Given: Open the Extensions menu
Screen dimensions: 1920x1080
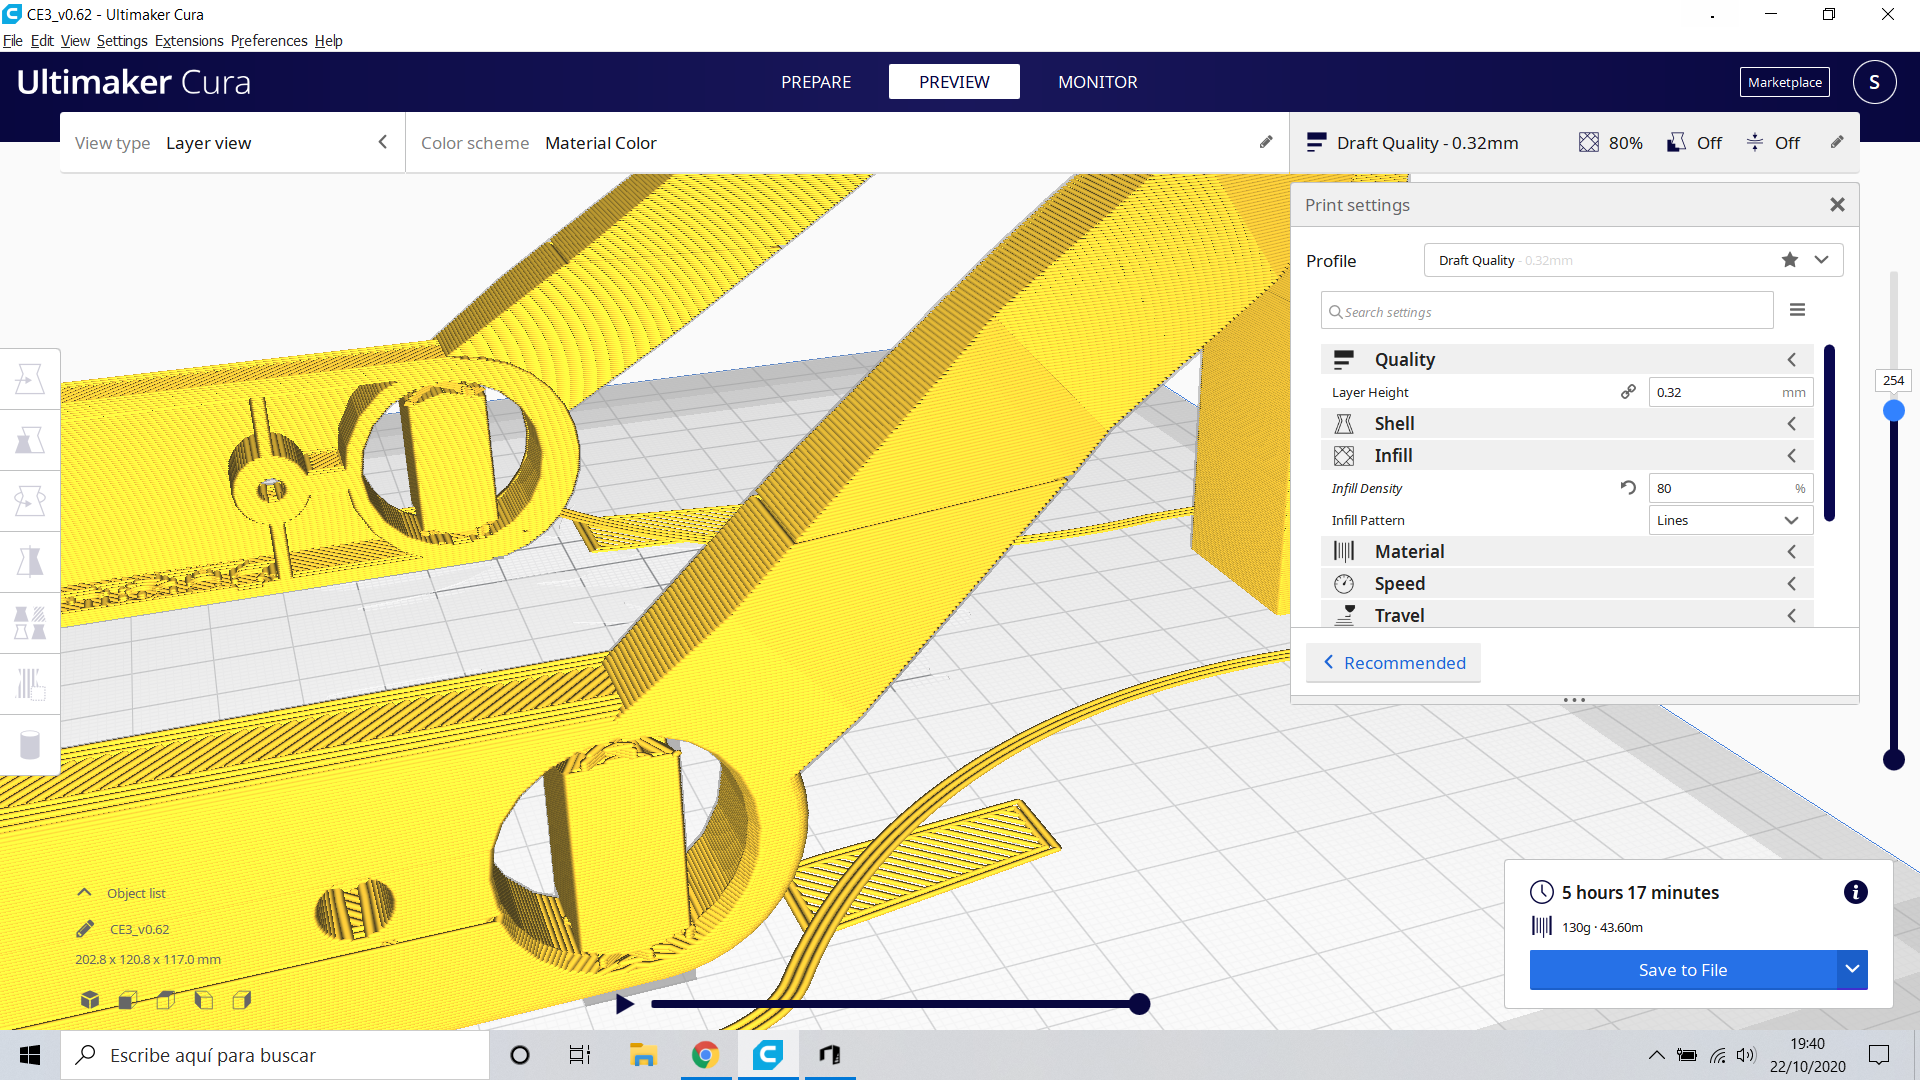Looking at the screenshot, I should tap(189, 41).
